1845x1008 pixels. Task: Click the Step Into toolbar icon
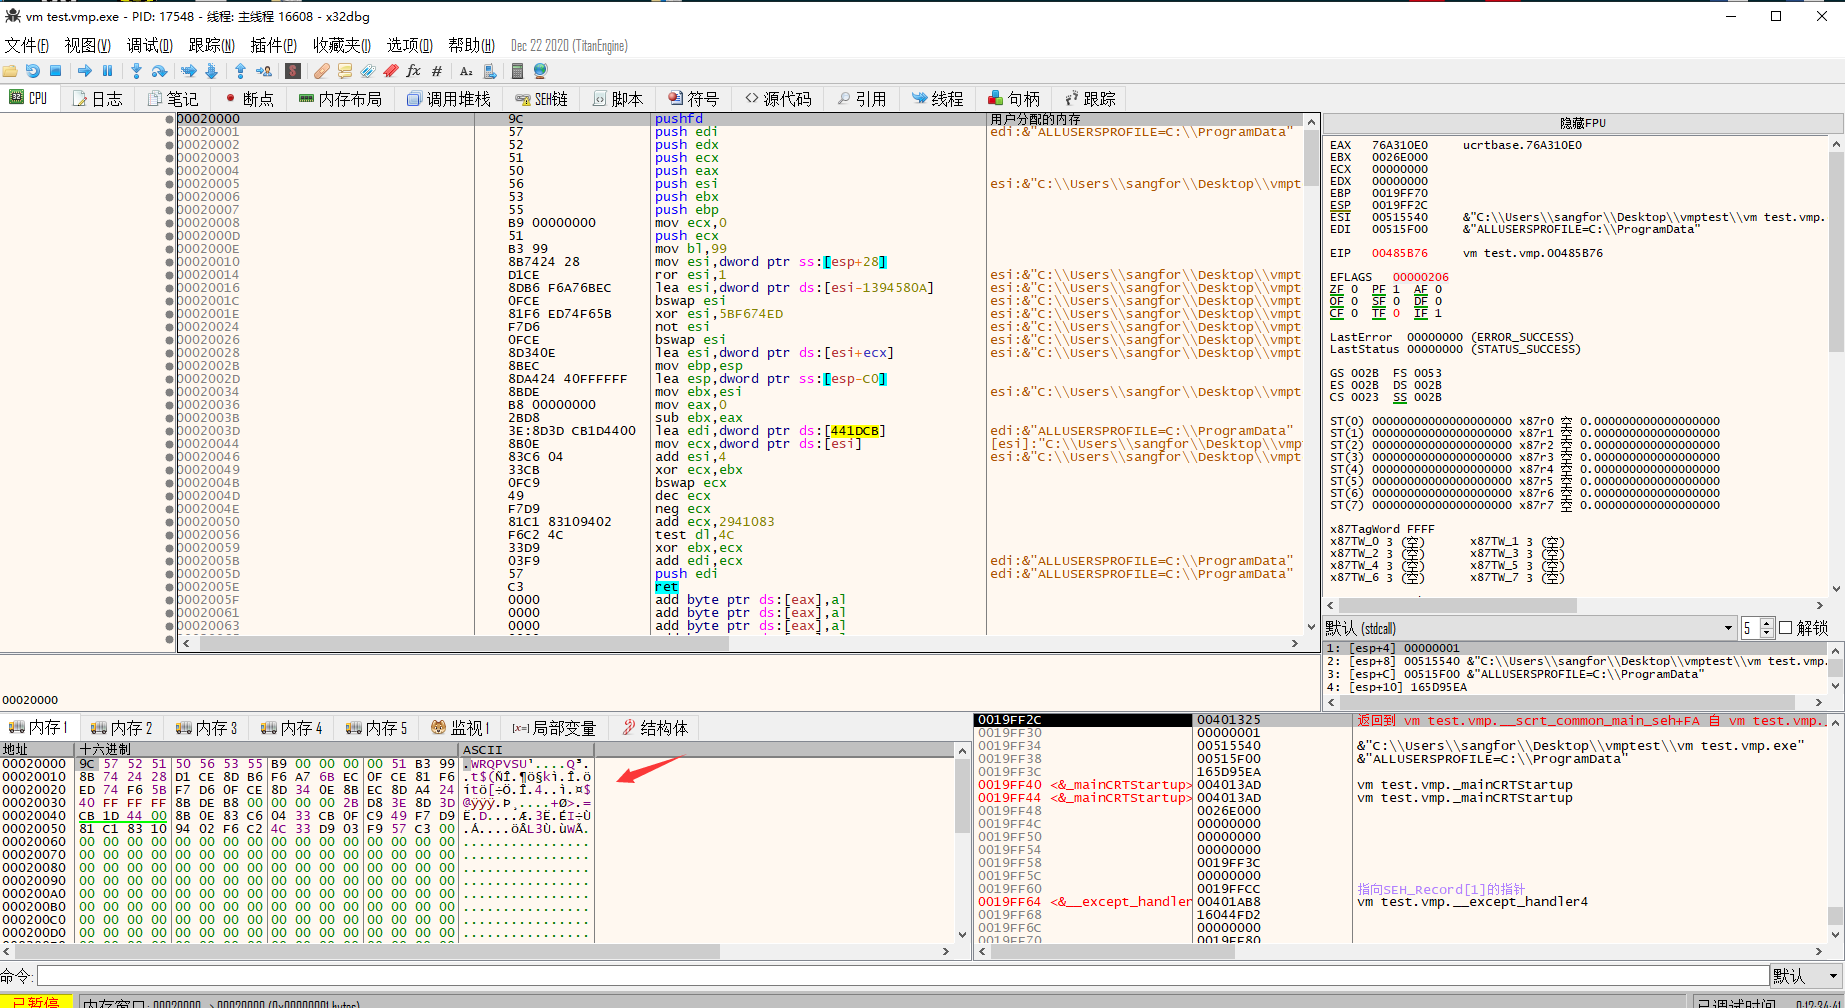136,71
